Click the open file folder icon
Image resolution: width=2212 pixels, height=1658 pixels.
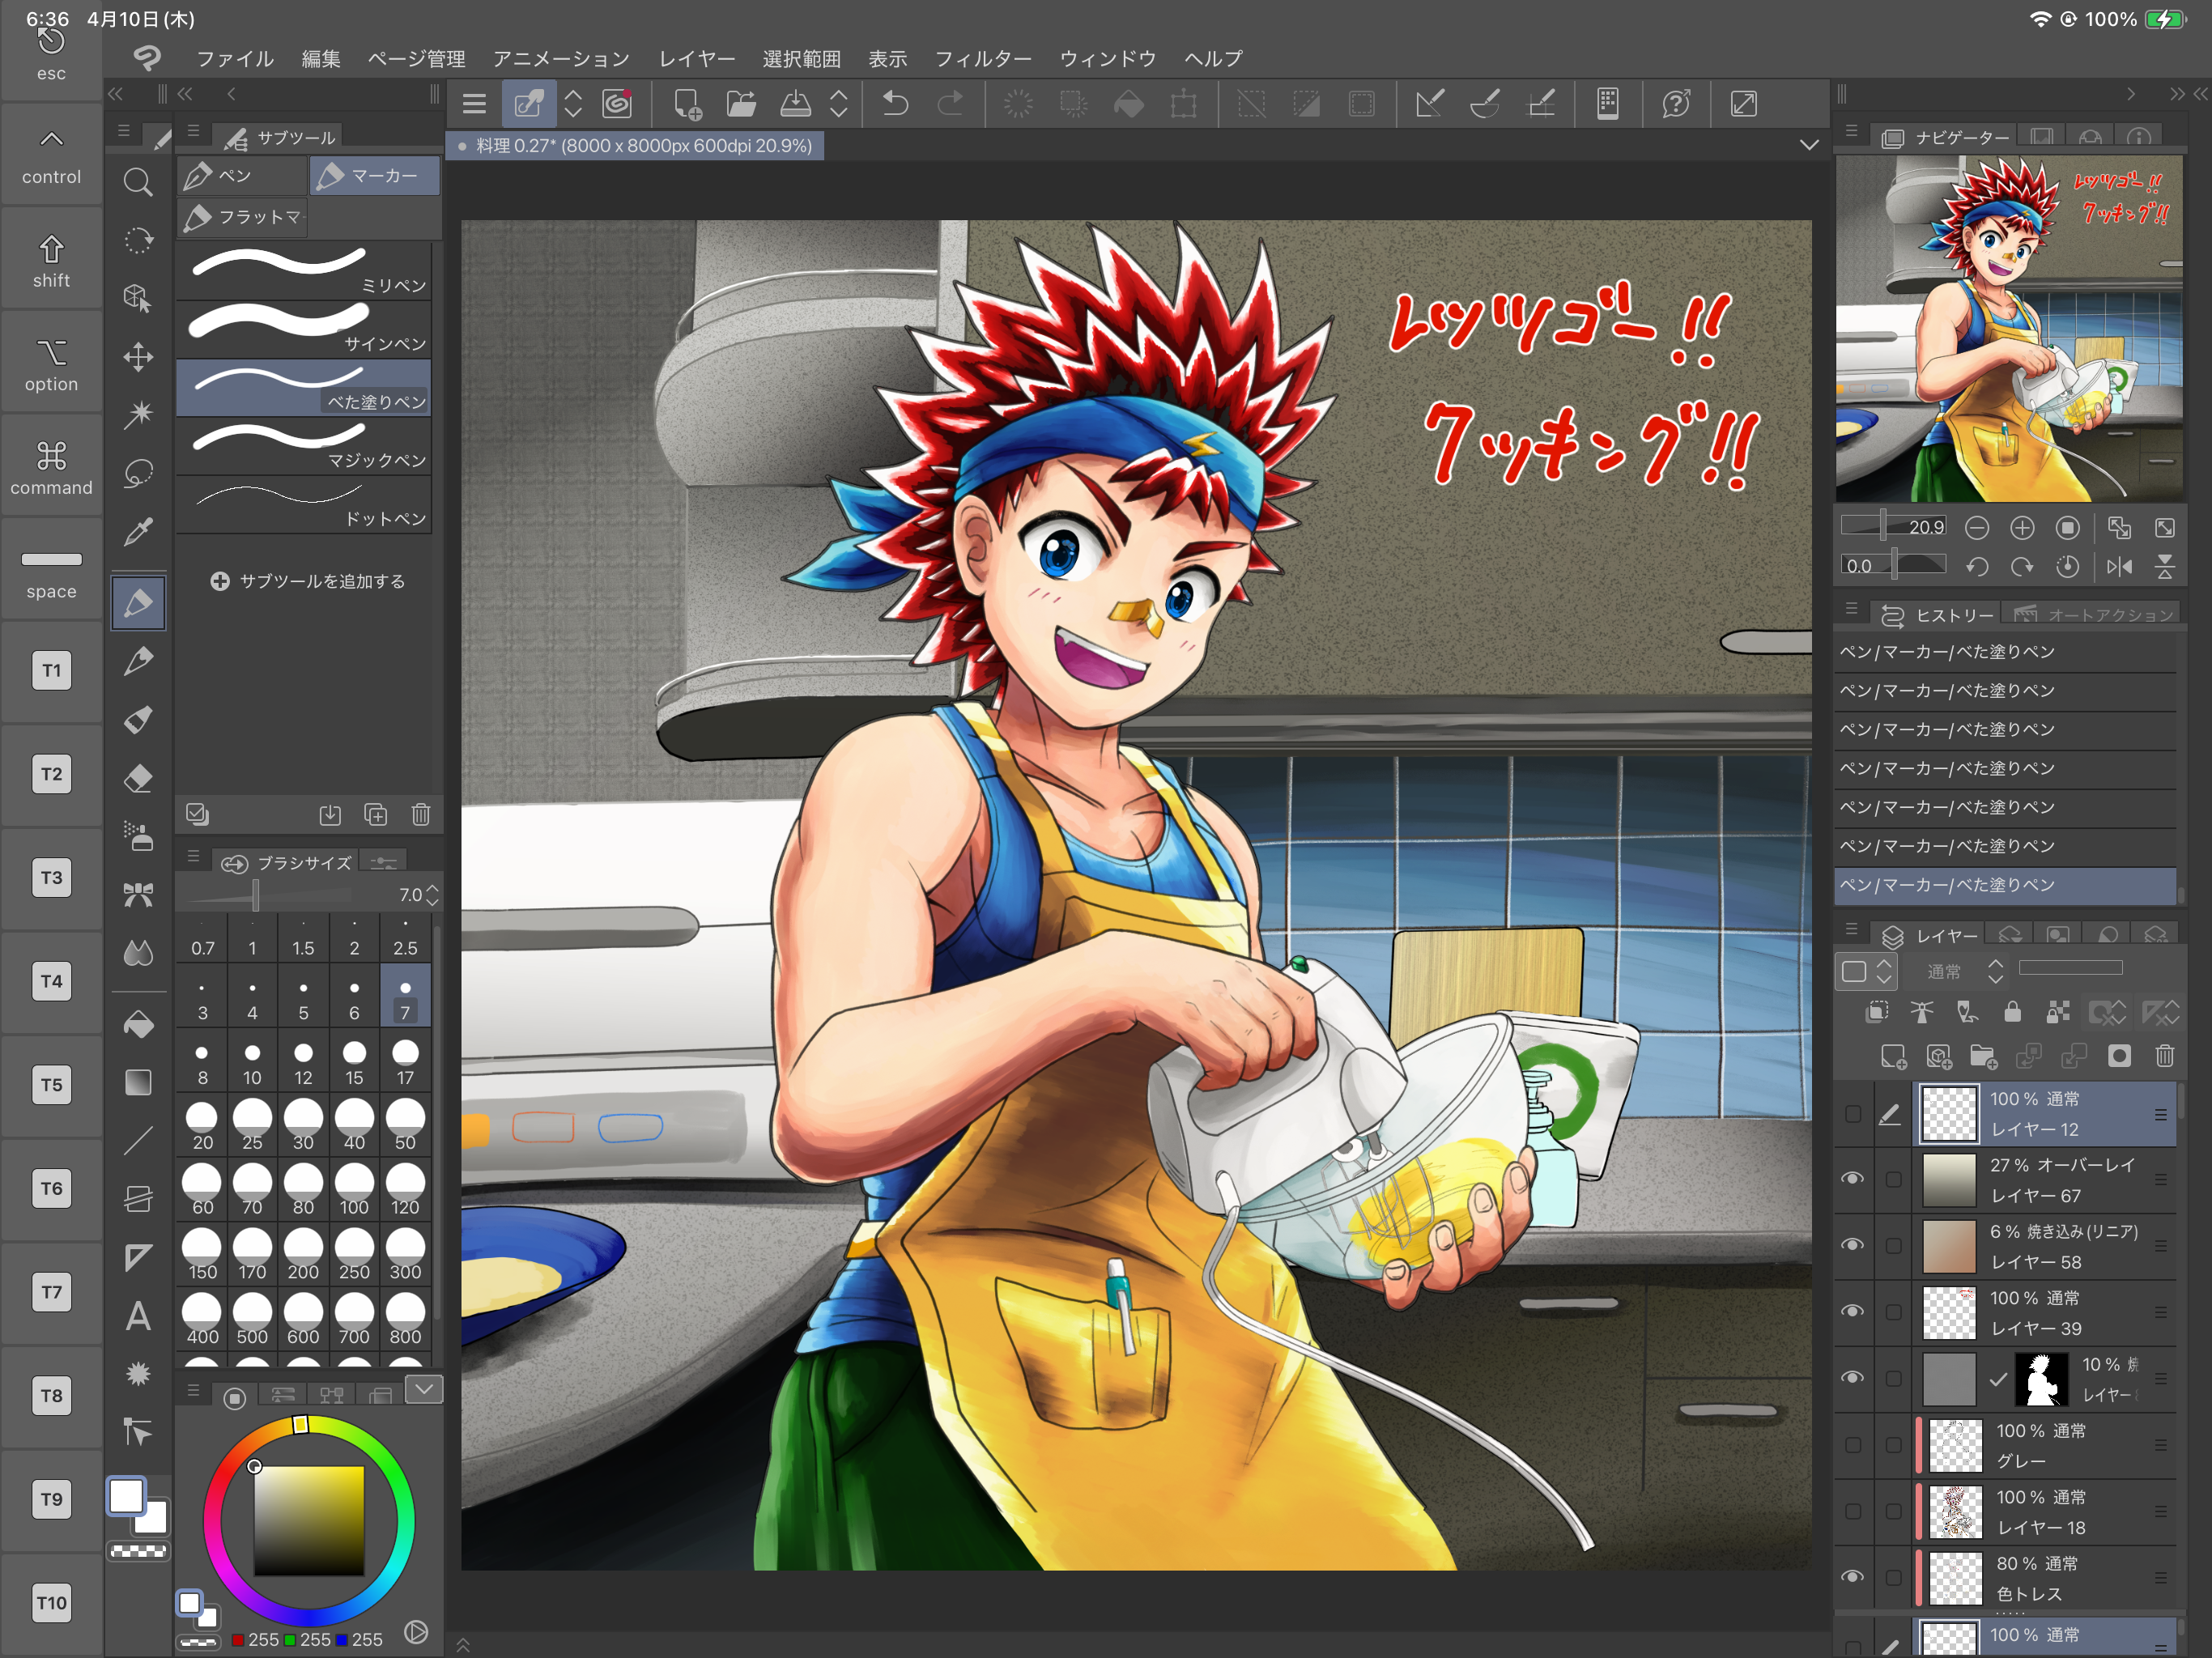pyautogui.click(x=741, y=103)
